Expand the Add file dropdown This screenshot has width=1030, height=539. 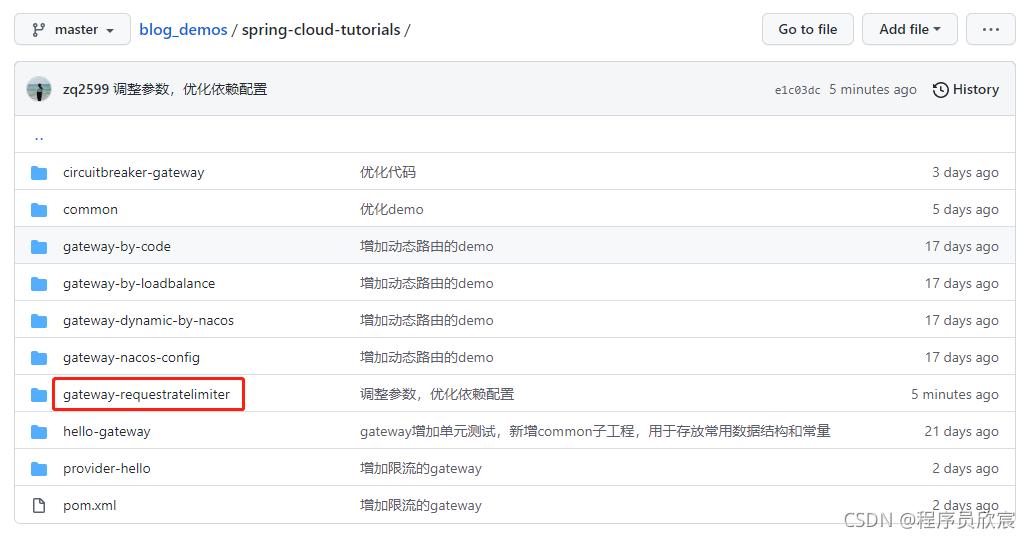click(909, 29)
